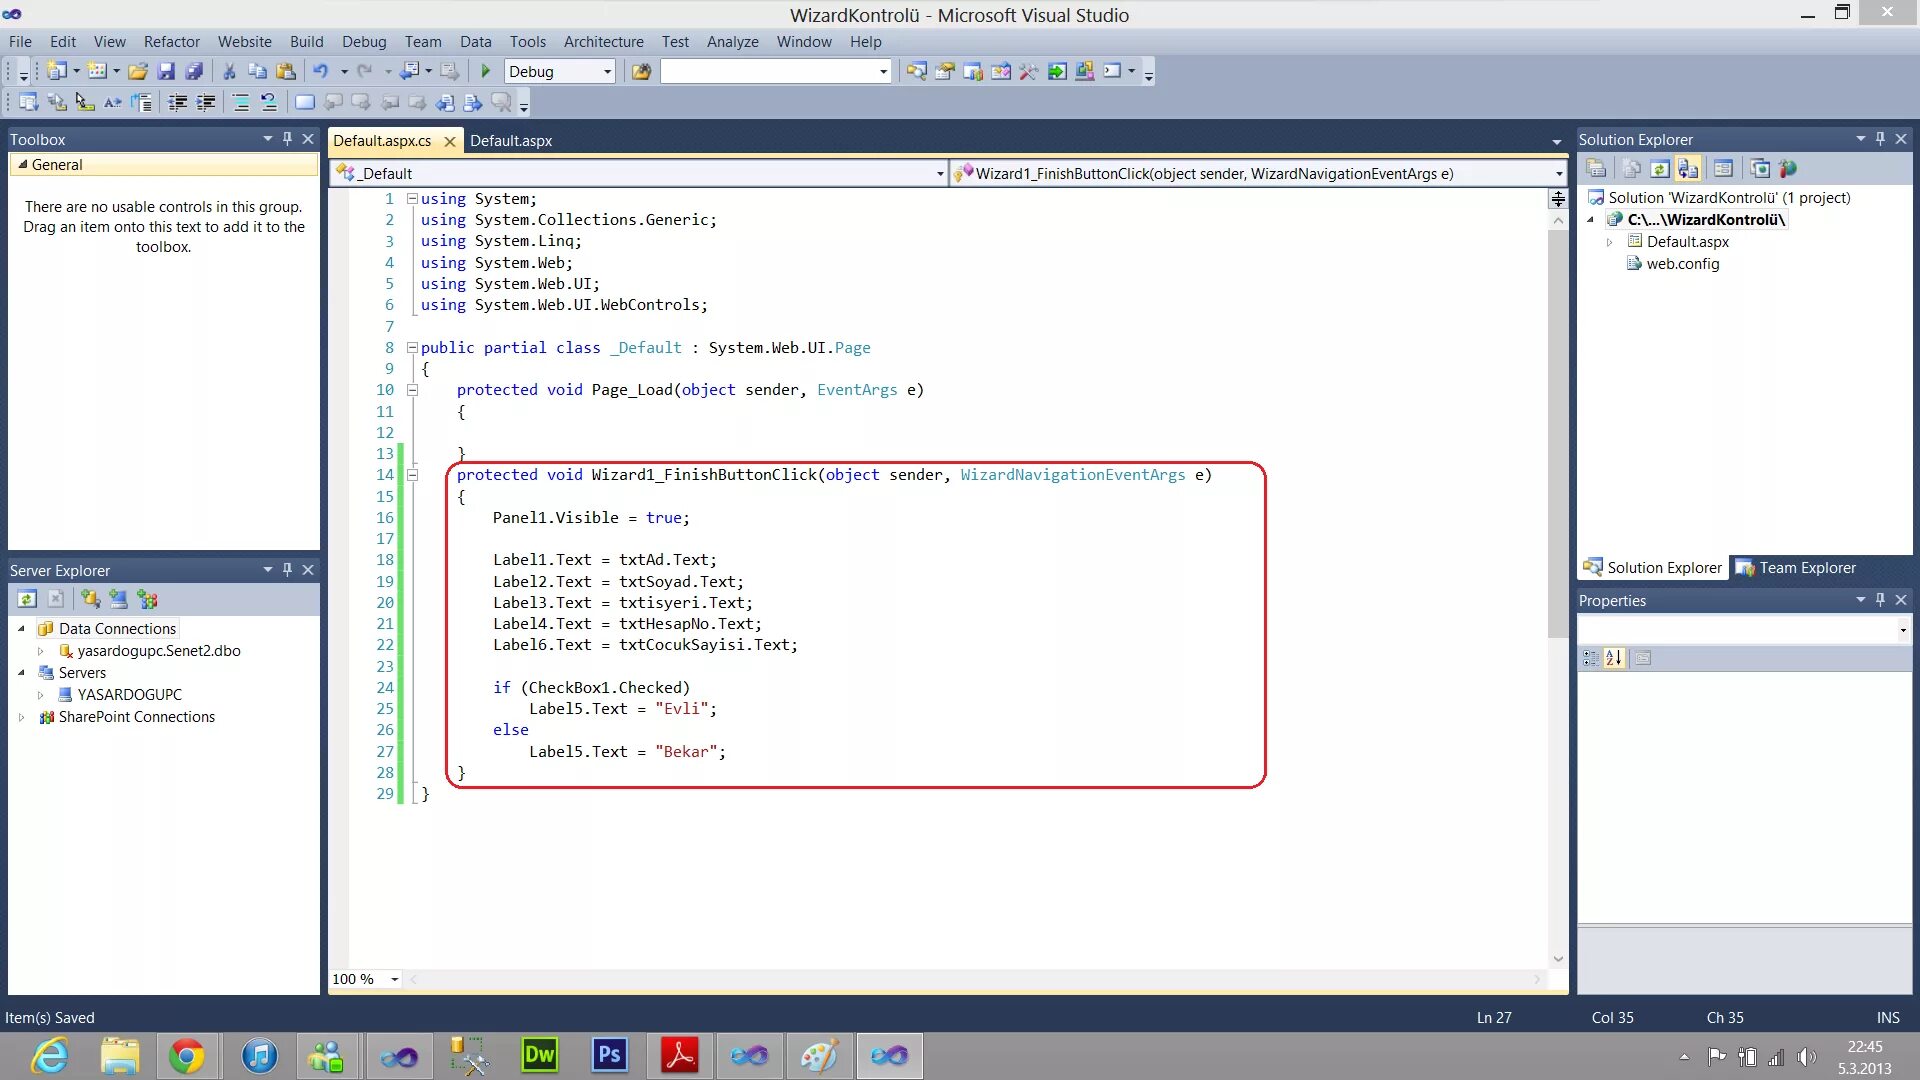Click the alphabetical sort icon in Properties
Image resolution: width=1920 pixels, height=1080 pixels.
click(x=1613, y=658)
